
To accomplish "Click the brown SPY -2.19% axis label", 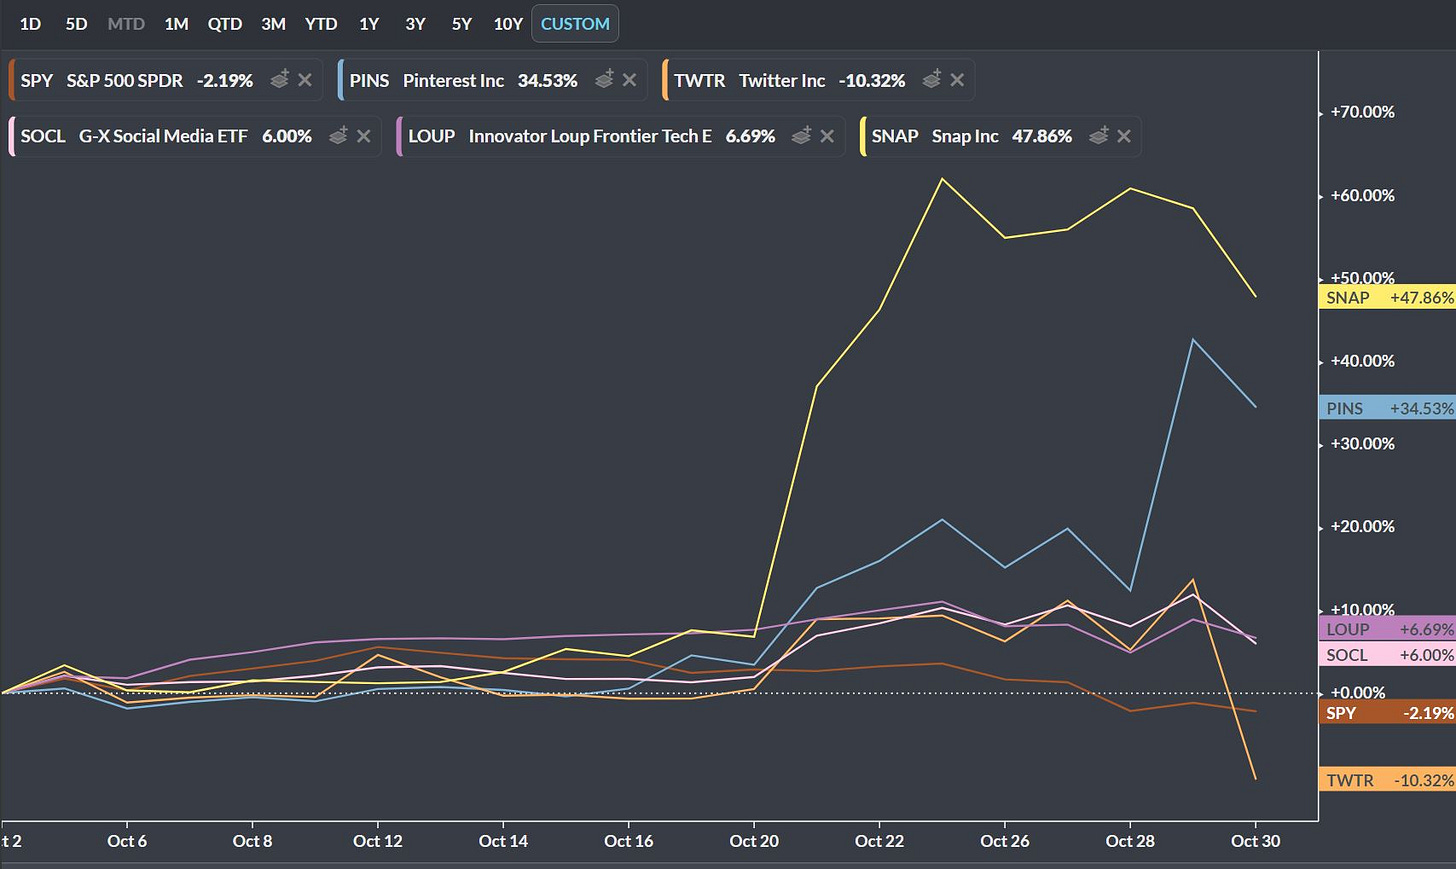I will point(1387,713).
